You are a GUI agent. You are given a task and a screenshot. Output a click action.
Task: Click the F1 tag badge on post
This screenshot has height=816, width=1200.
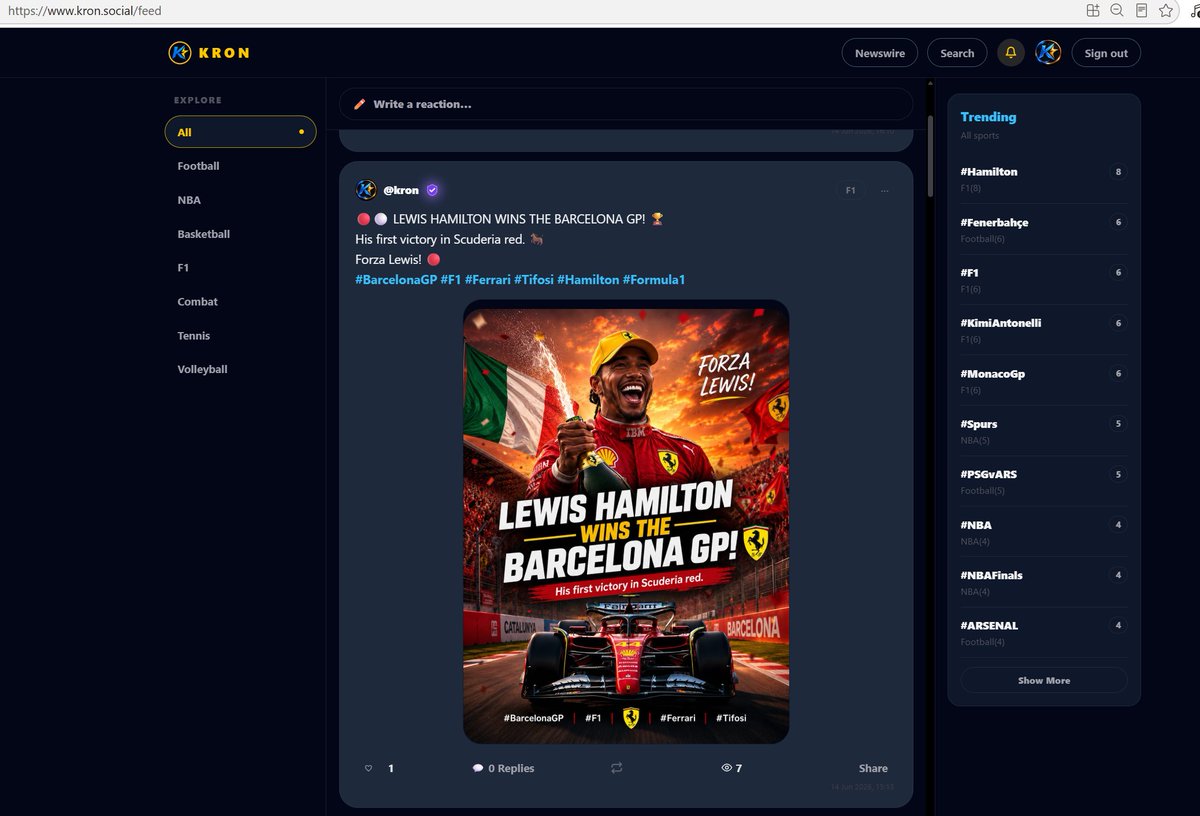(850, 190)
